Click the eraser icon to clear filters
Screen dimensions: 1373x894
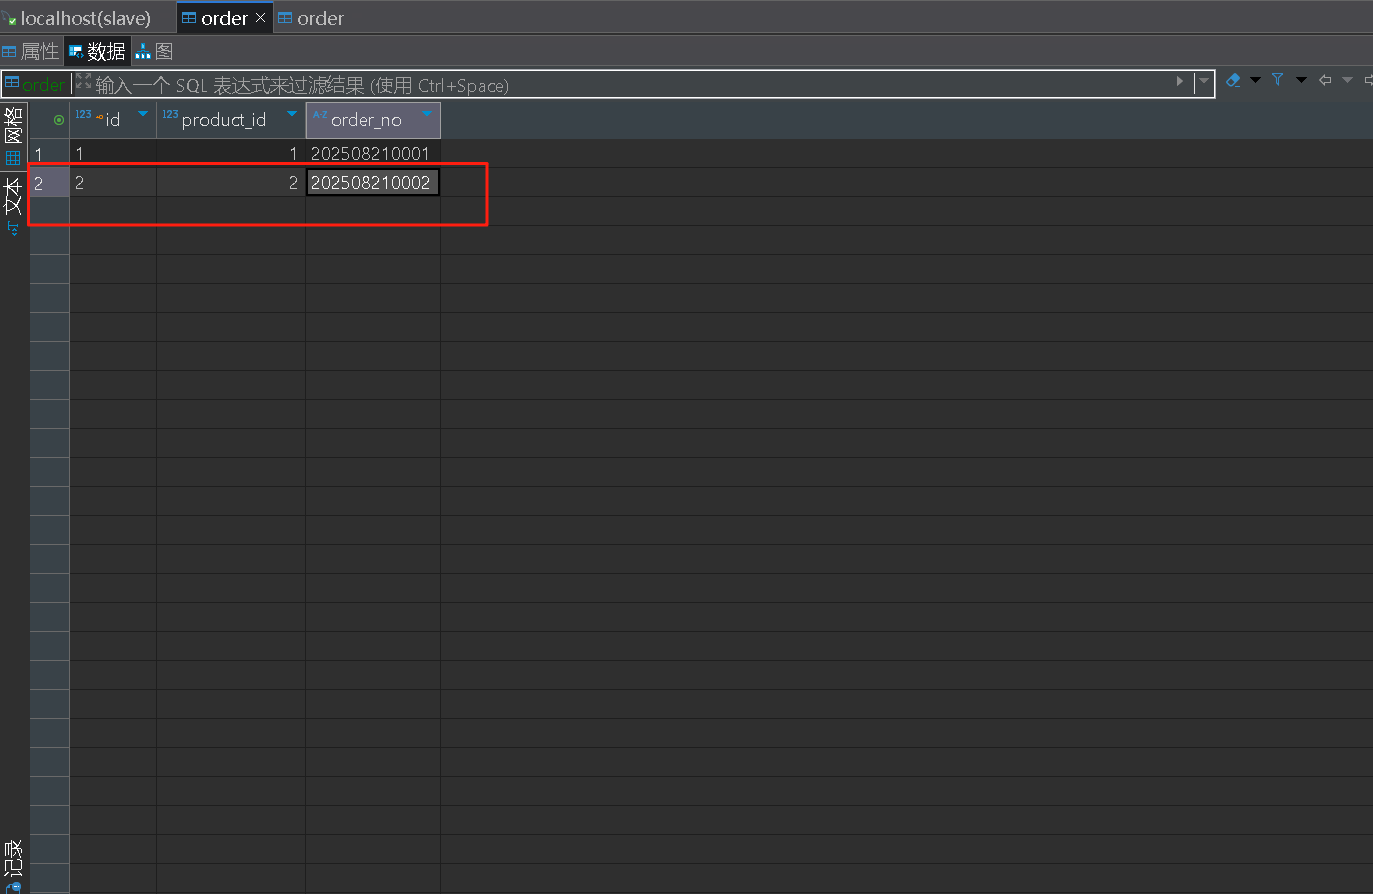pyautogui.click(x=1233, y=80)
